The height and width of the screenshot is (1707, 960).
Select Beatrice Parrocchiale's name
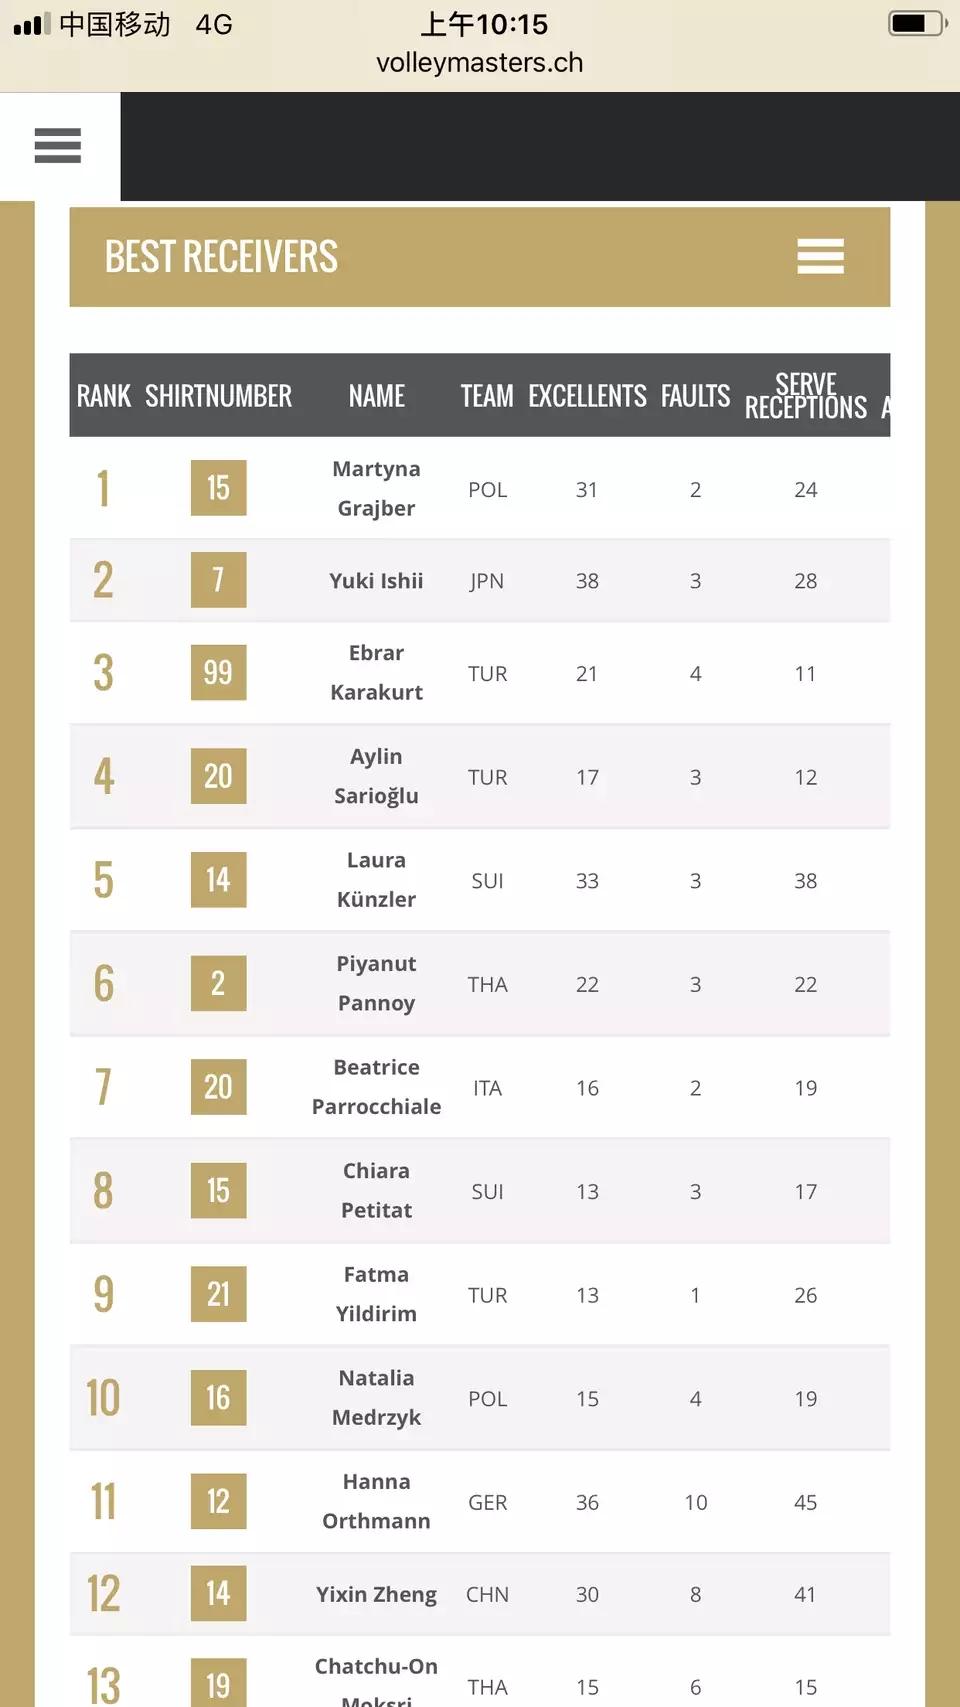(376, 1087)
